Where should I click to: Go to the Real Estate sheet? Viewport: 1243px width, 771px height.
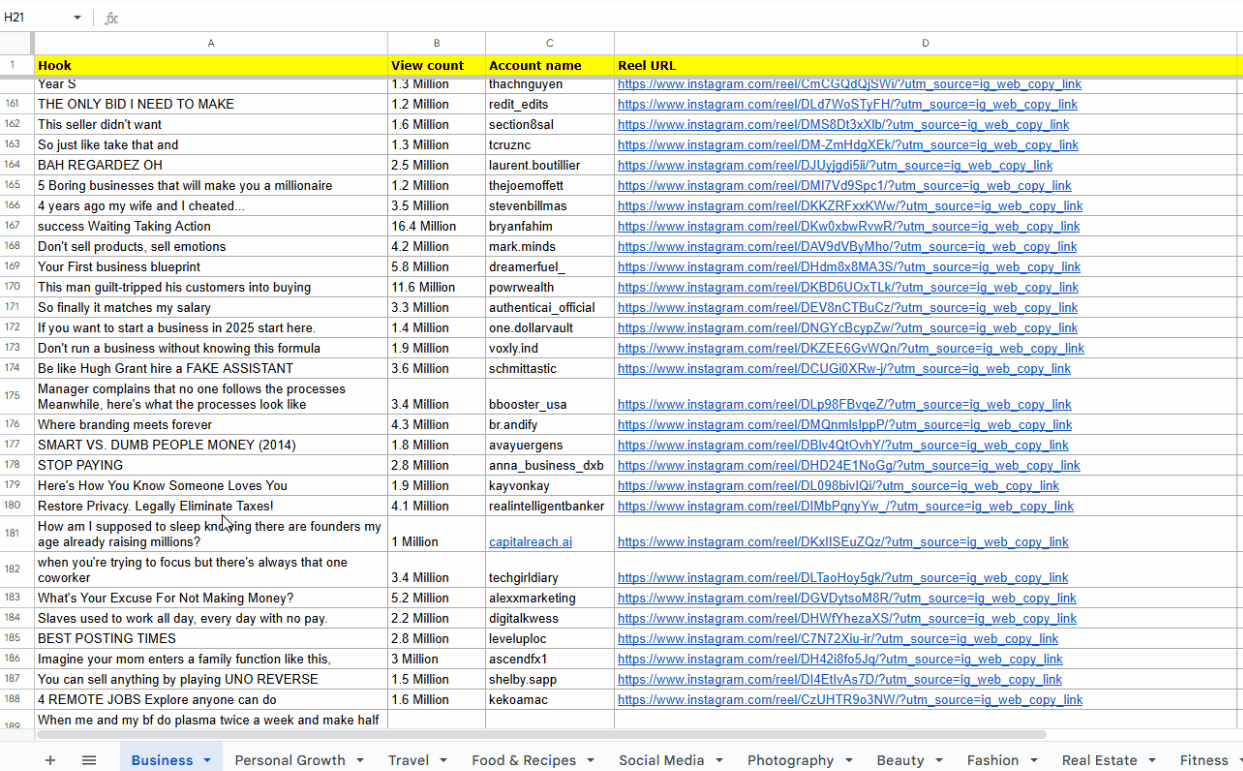tap(1099, 760)
